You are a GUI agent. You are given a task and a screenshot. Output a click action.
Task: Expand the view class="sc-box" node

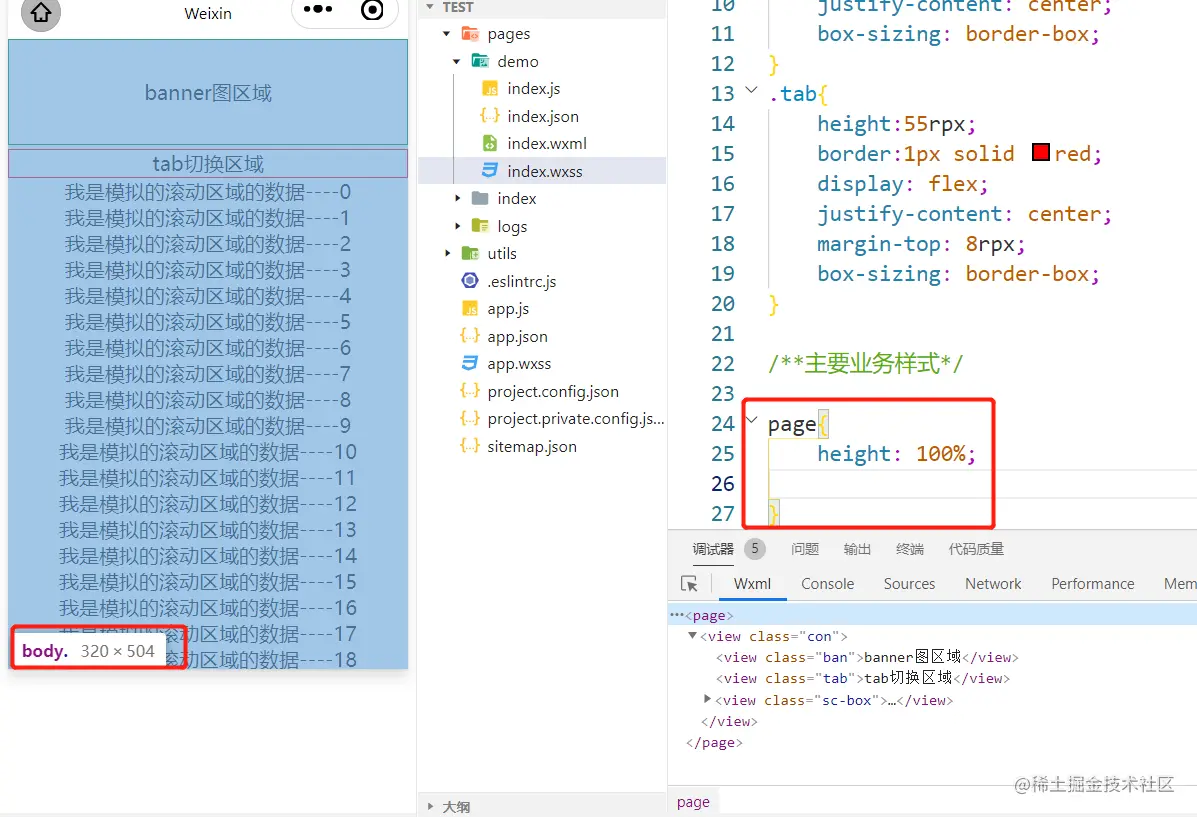click(x=707, y=699)
